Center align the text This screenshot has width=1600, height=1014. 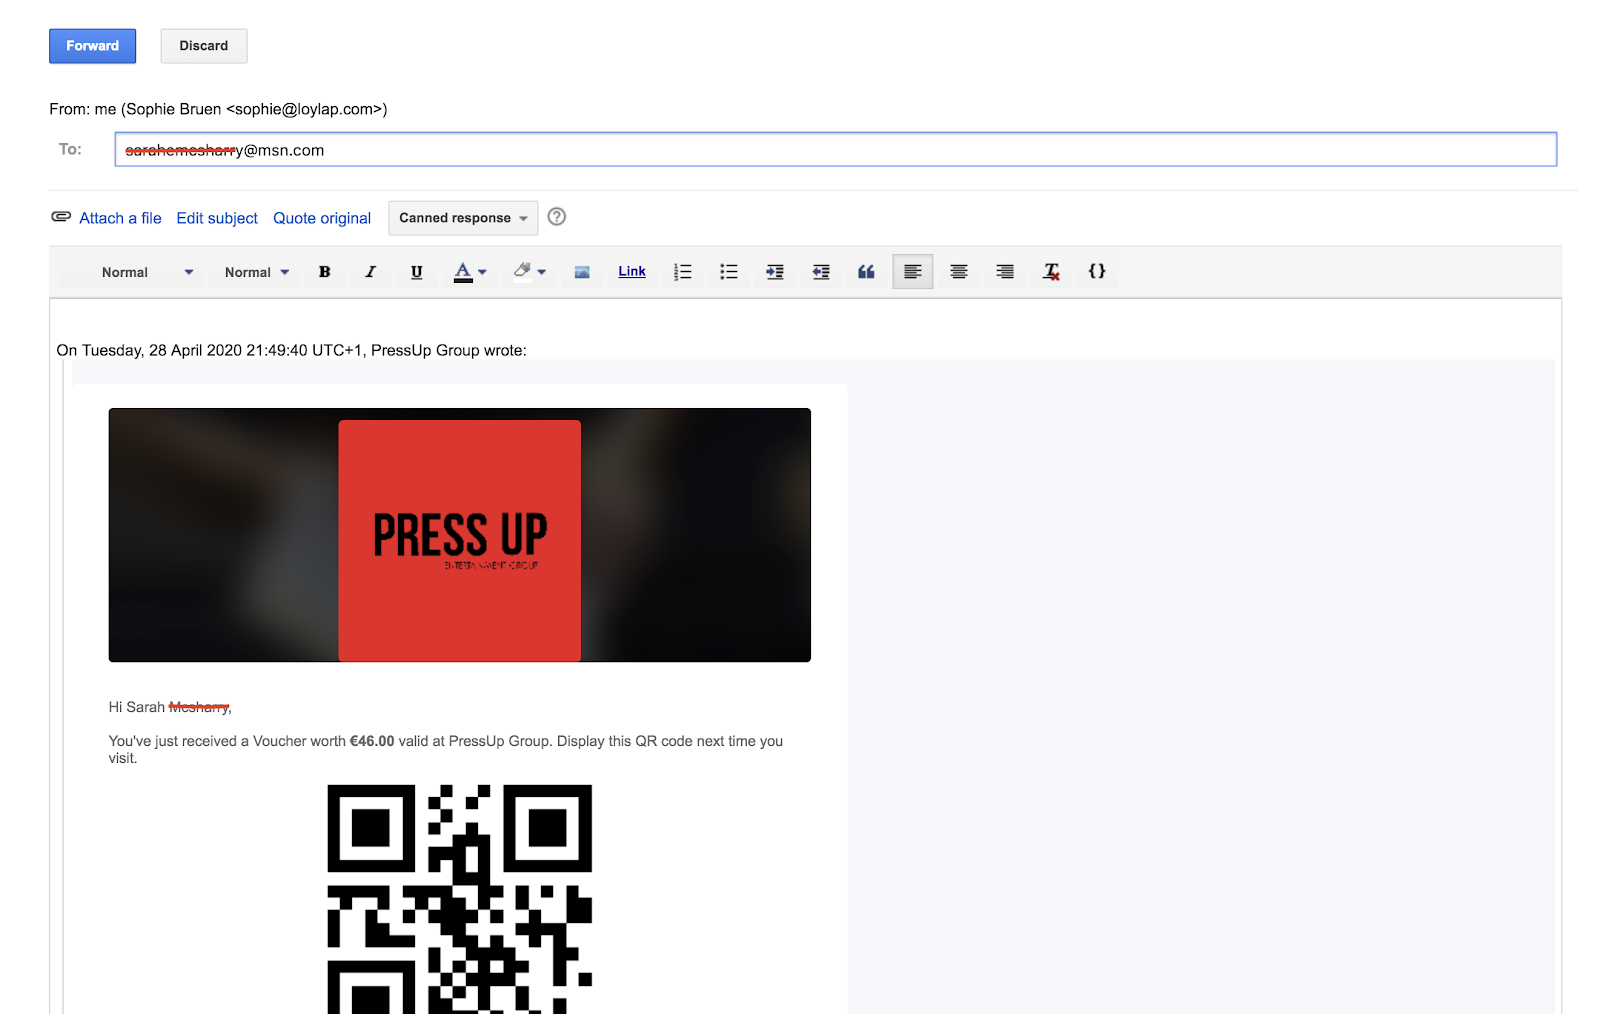click(959, 272)
